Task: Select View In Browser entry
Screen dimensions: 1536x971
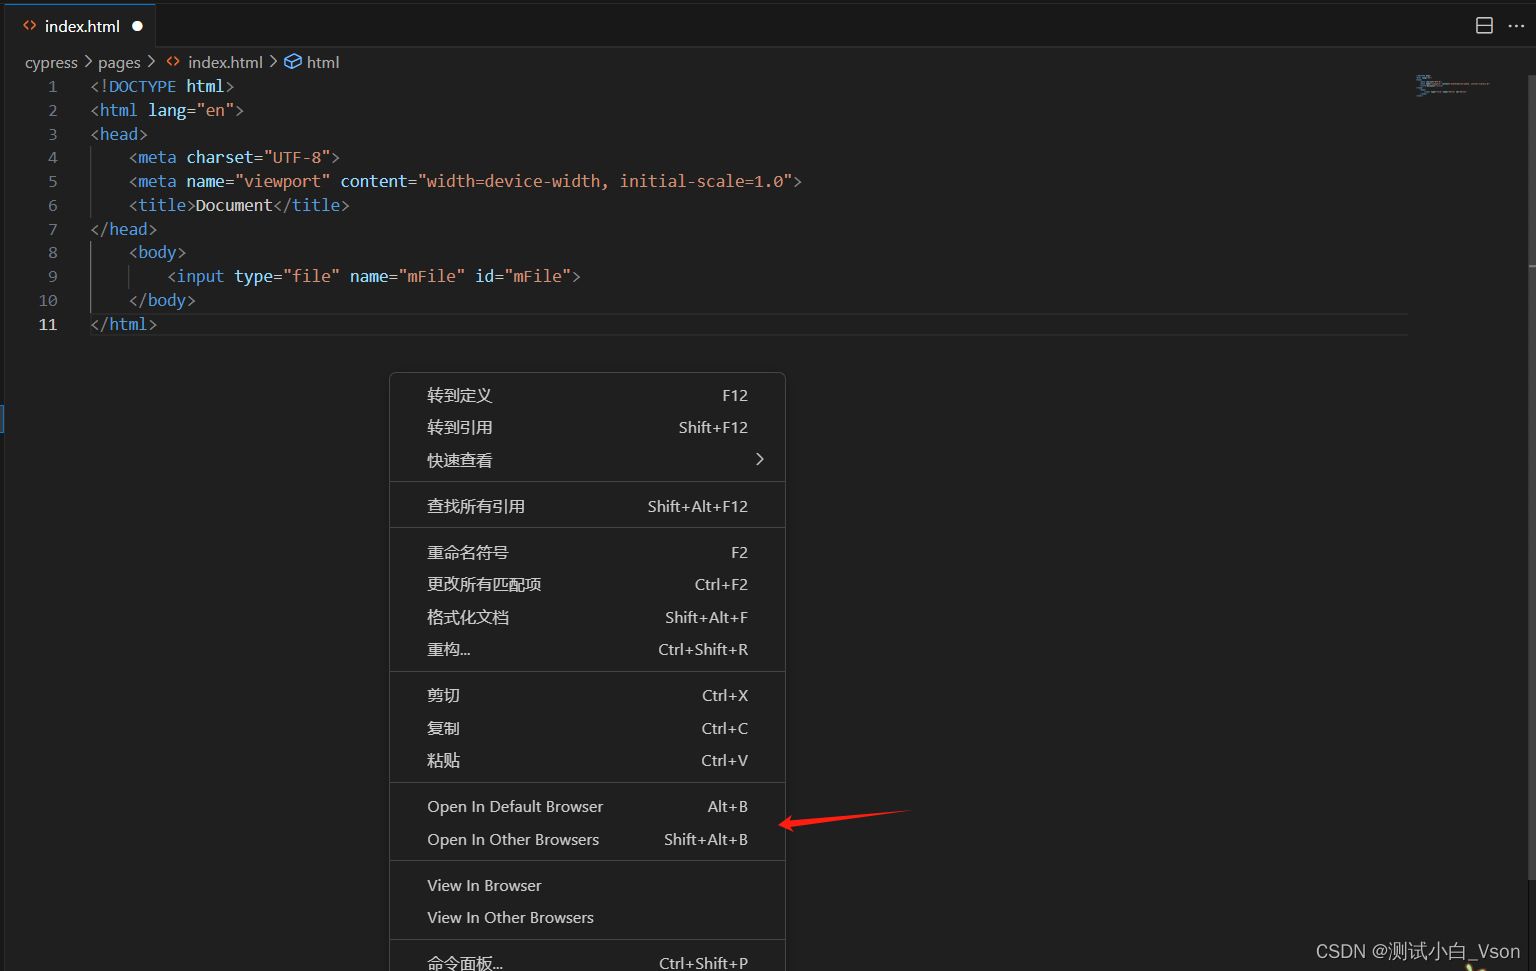Action: [x=587, y=885]
